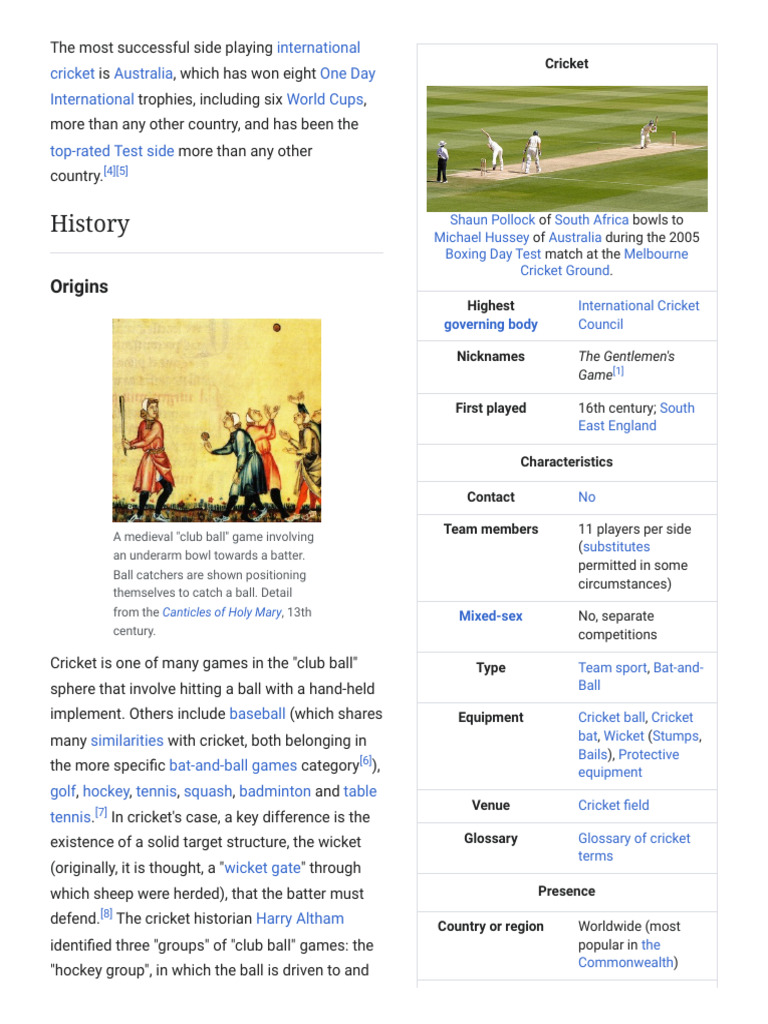Click the Origins subsection heading
The image size is (768, 1024).
79,287
